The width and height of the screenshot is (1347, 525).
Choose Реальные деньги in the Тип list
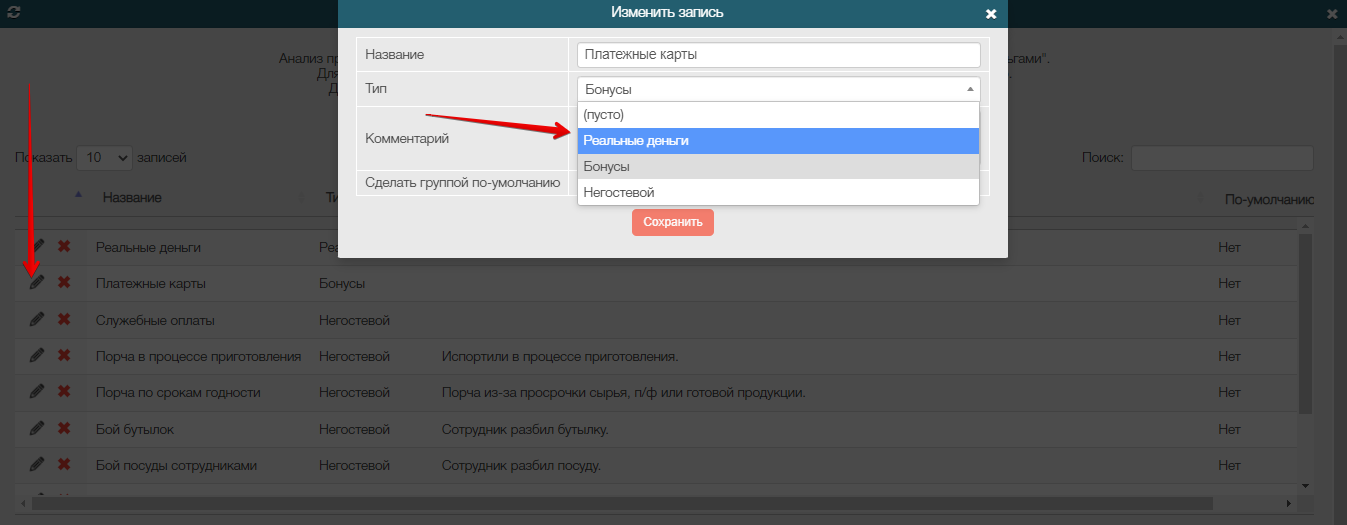tap(778, 141)
